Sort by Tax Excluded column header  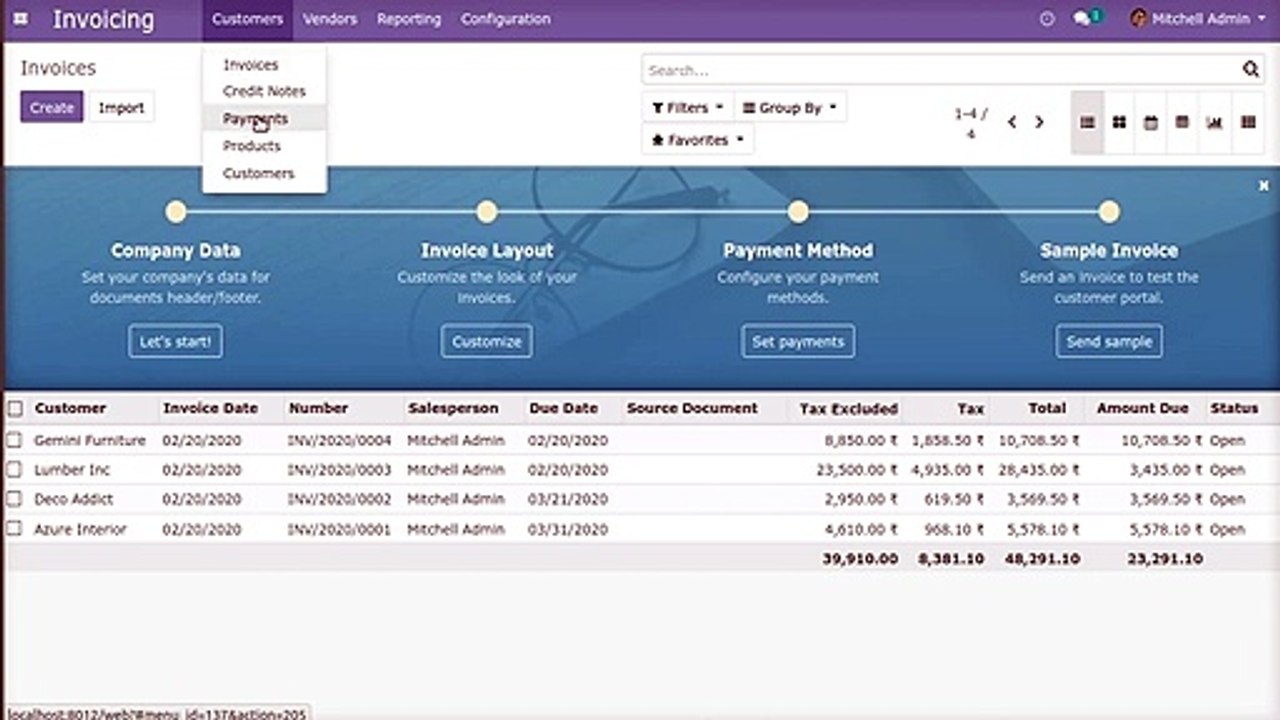tap(849, 408)
